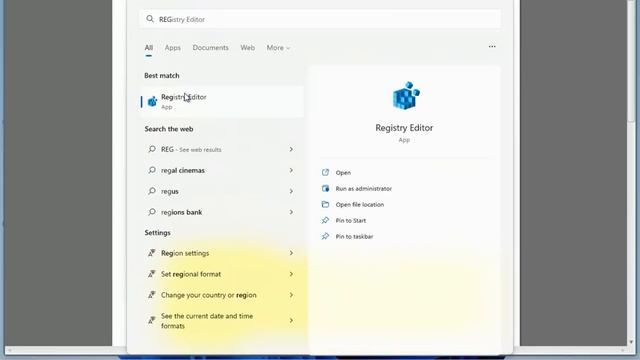
Task: Expand Change your country or region chevron
Action: coord(291,295)
